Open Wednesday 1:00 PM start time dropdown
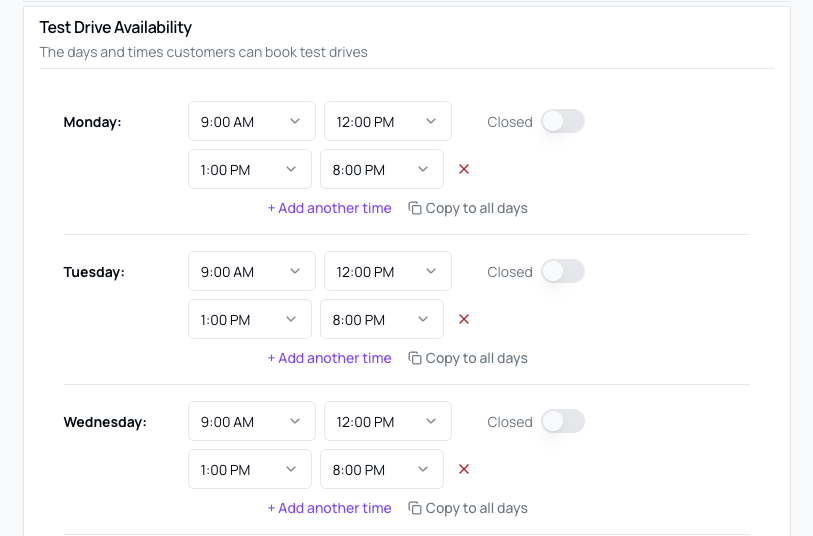The width and height of the screenshot is (813, 536). coord(250,469)
